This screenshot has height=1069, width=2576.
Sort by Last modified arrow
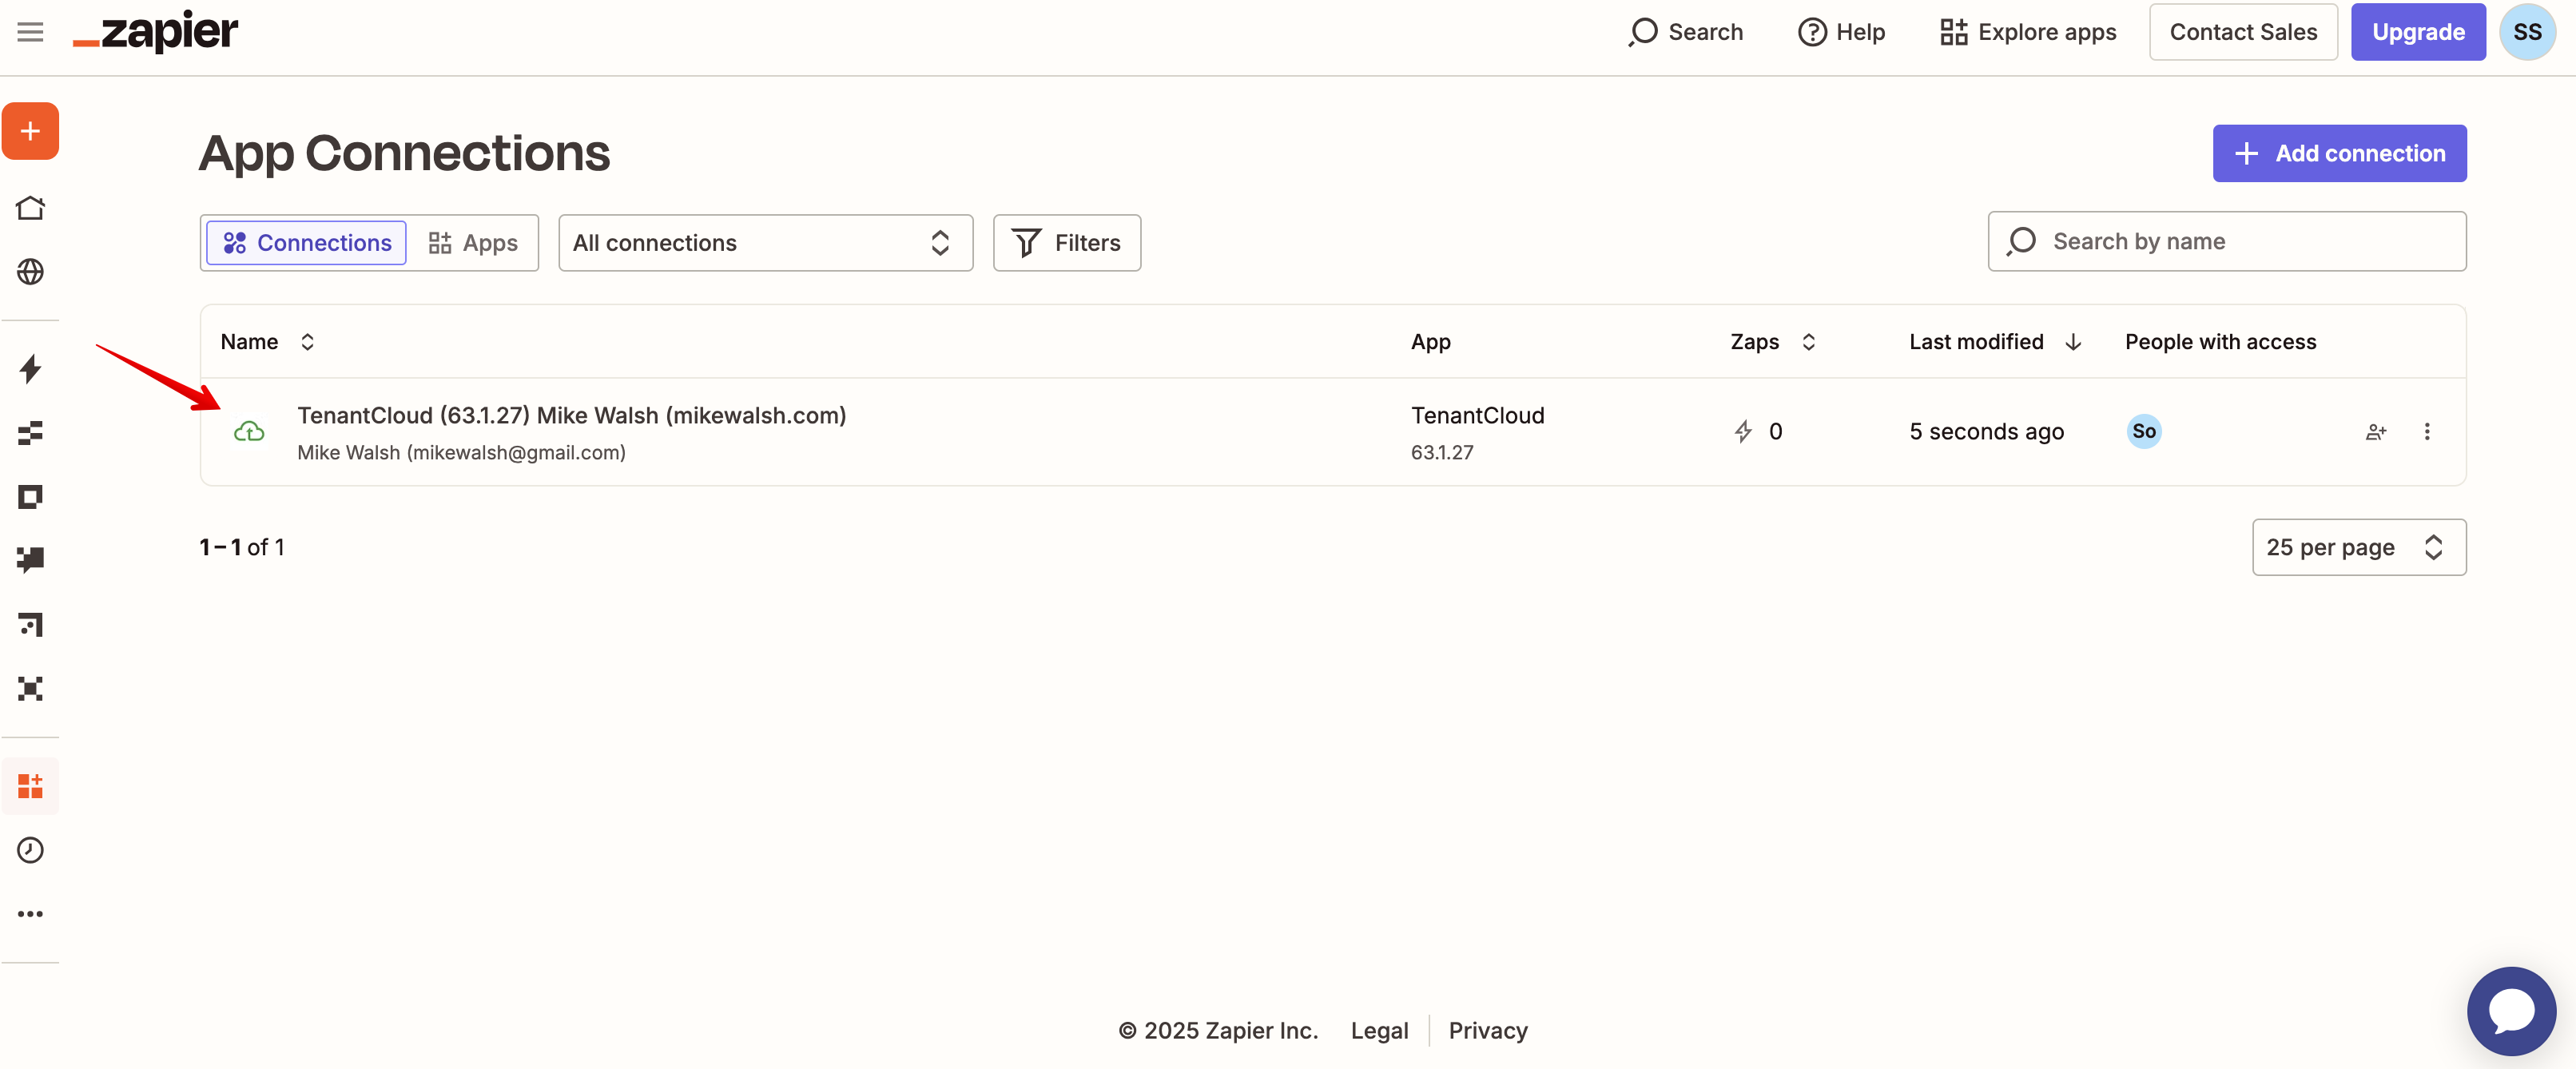click(x=2073, y=342)
